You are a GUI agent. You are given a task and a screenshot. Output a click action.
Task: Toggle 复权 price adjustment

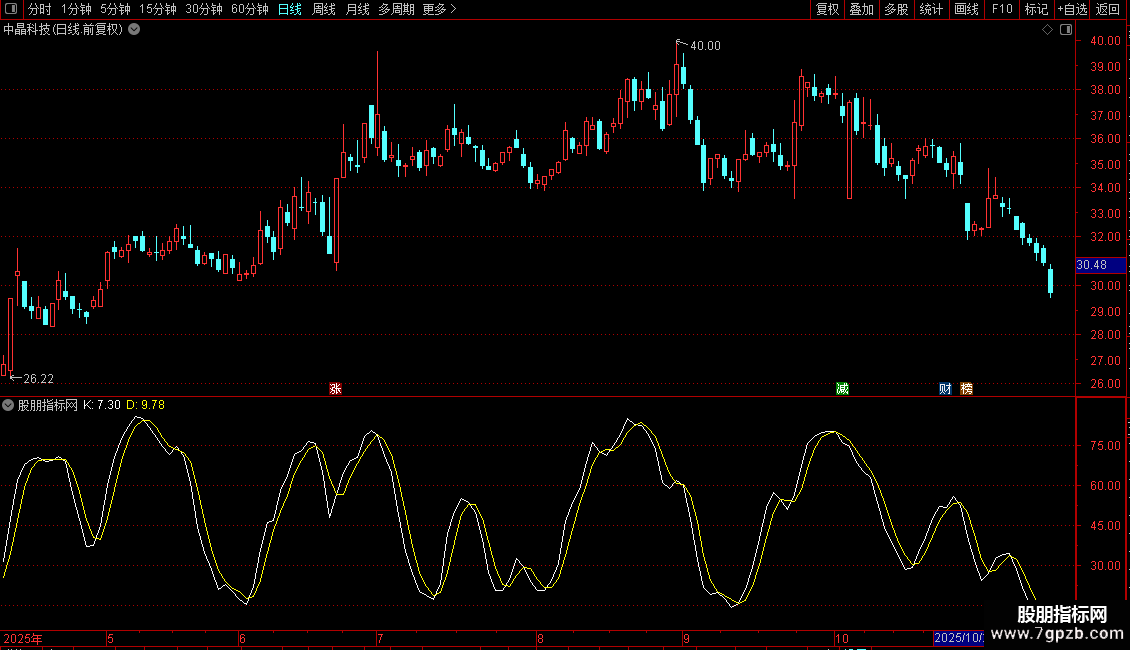pyautogui.click(x=827, y=9)
